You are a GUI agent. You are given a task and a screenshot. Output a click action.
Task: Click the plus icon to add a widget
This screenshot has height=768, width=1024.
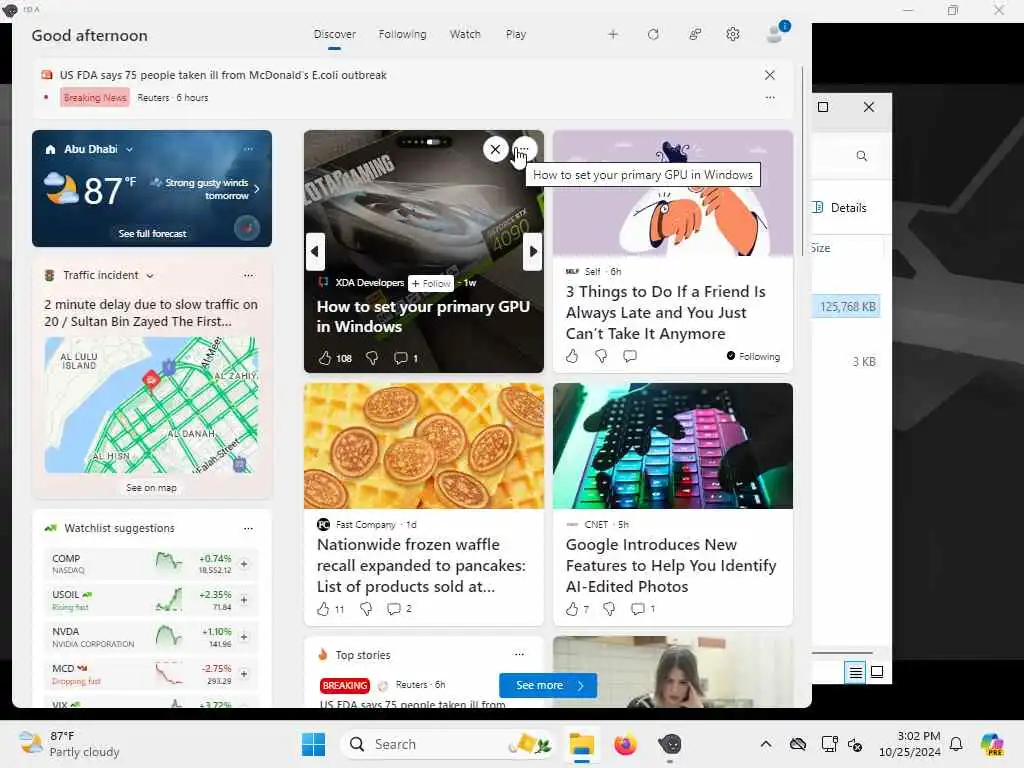tap(613, 34)
